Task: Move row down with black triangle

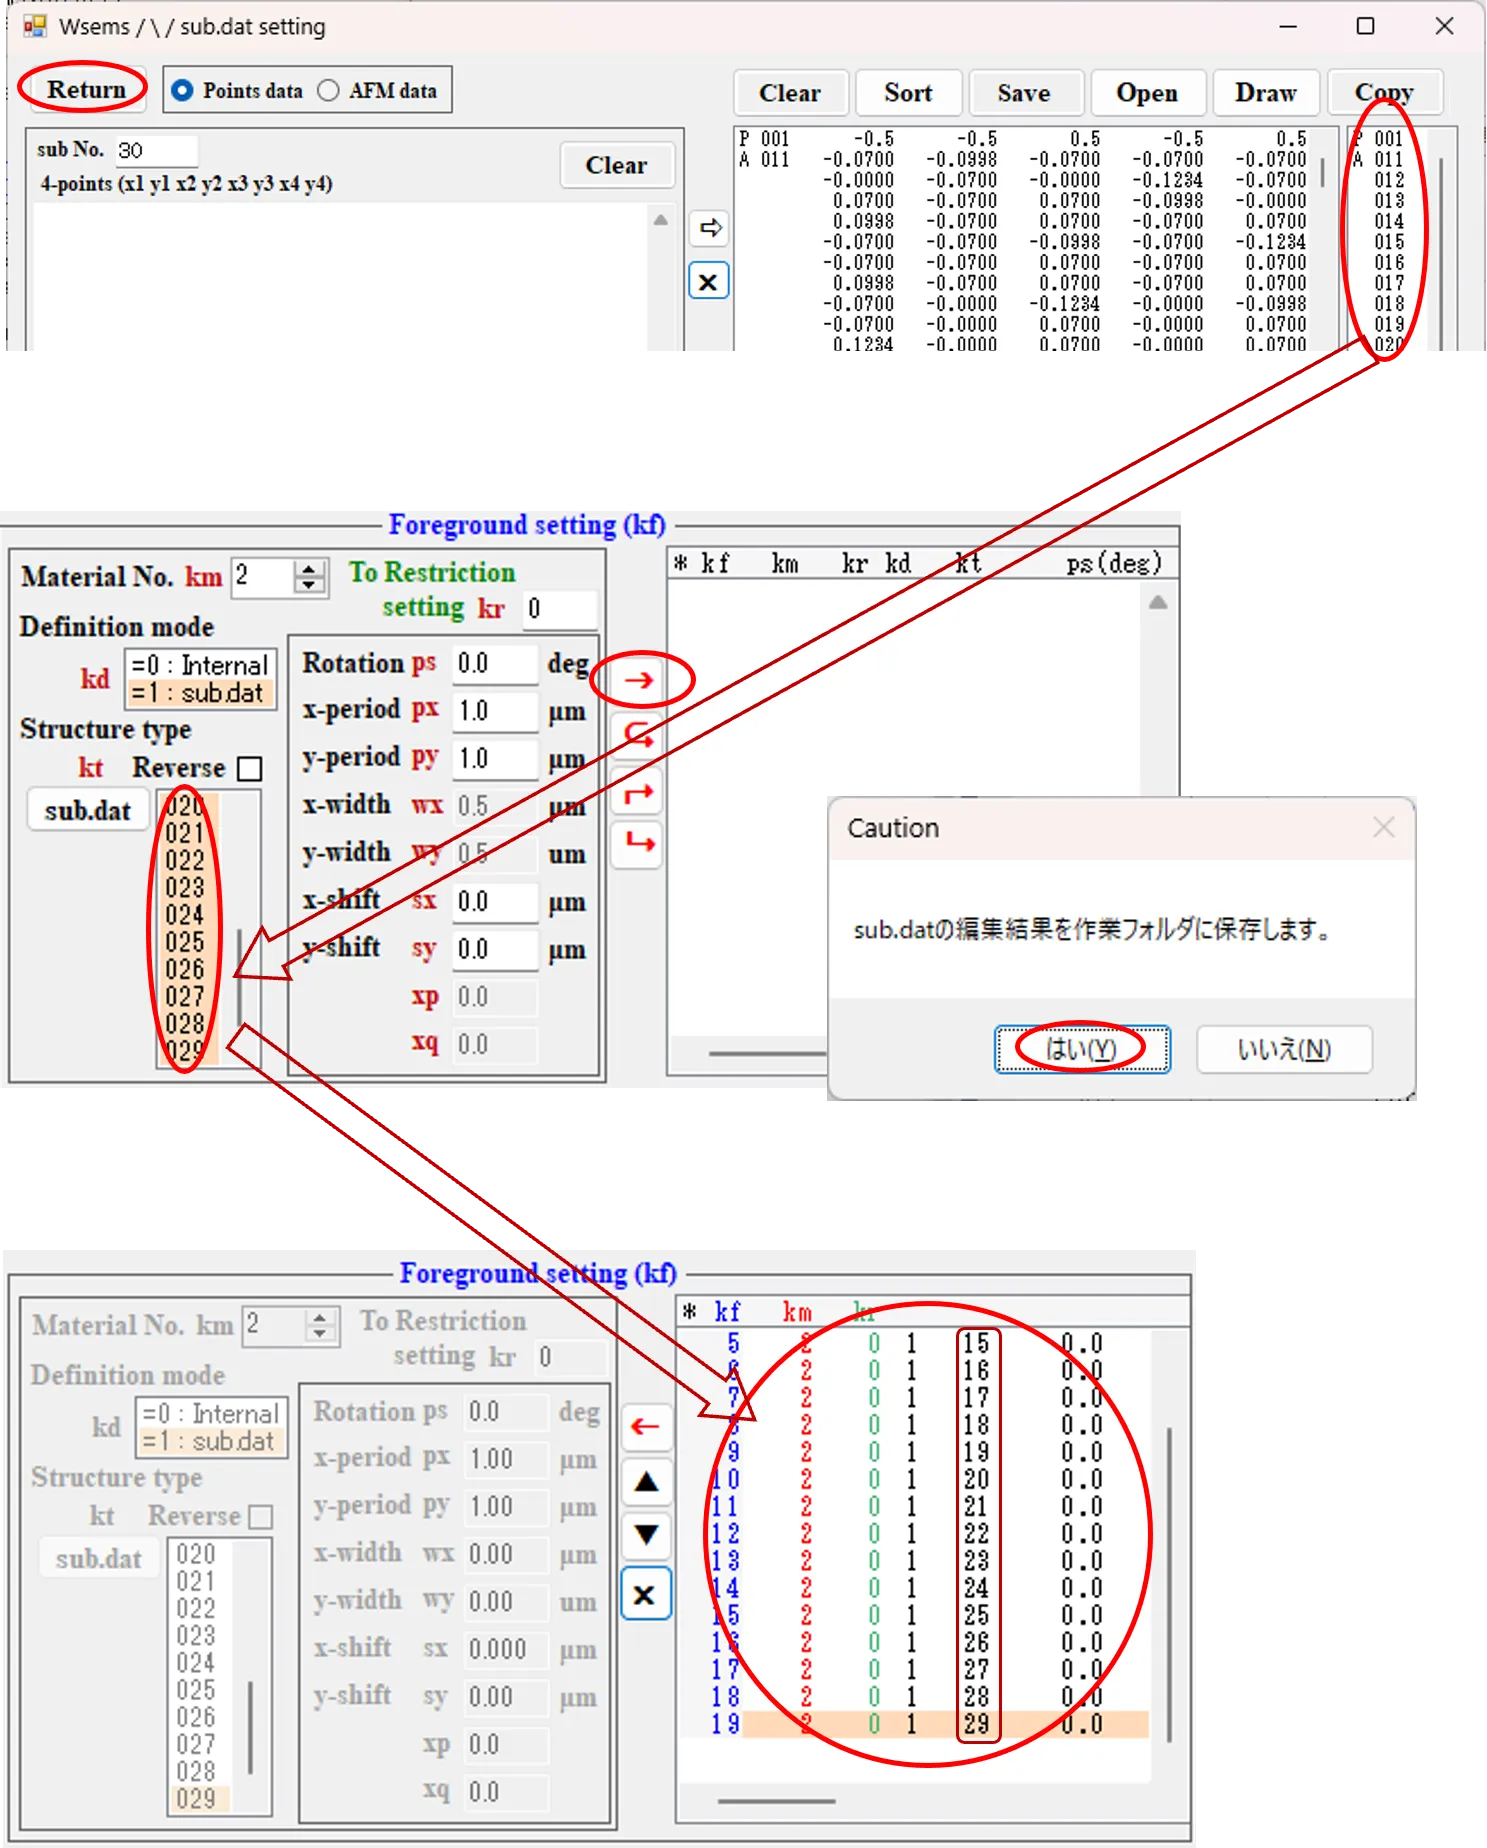Action: coord(646,1534)
